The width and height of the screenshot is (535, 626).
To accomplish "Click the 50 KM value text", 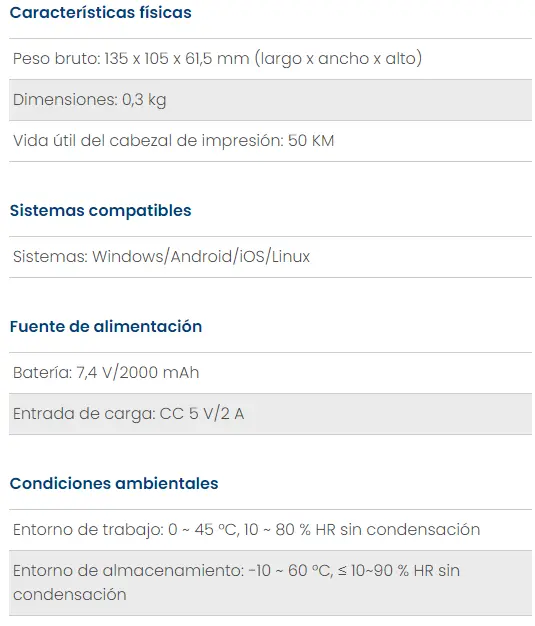I will [311, 141].
